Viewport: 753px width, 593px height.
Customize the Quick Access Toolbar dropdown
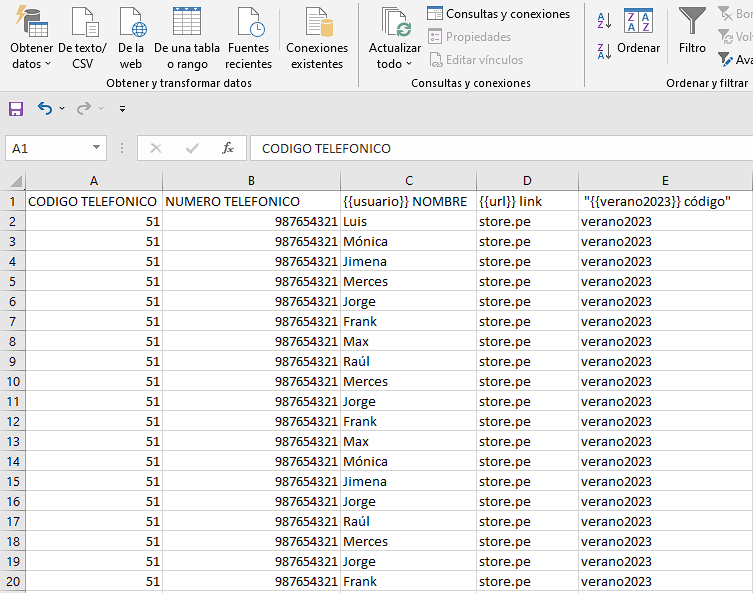coord(122,108)
